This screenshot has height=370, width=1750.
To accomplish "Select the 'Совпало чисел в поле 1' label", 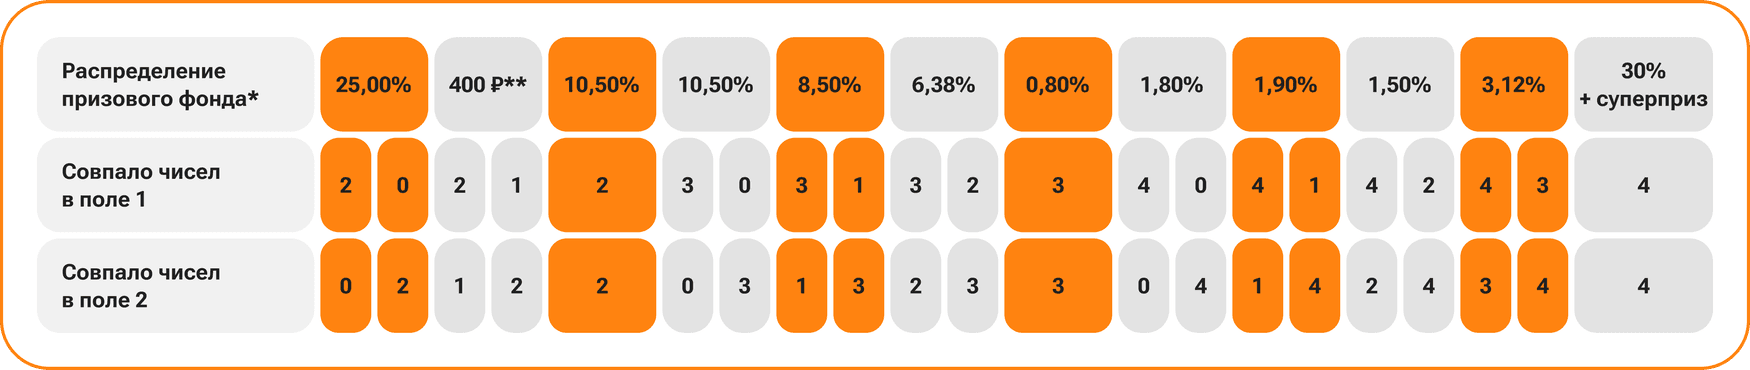I will pos(176,185).
